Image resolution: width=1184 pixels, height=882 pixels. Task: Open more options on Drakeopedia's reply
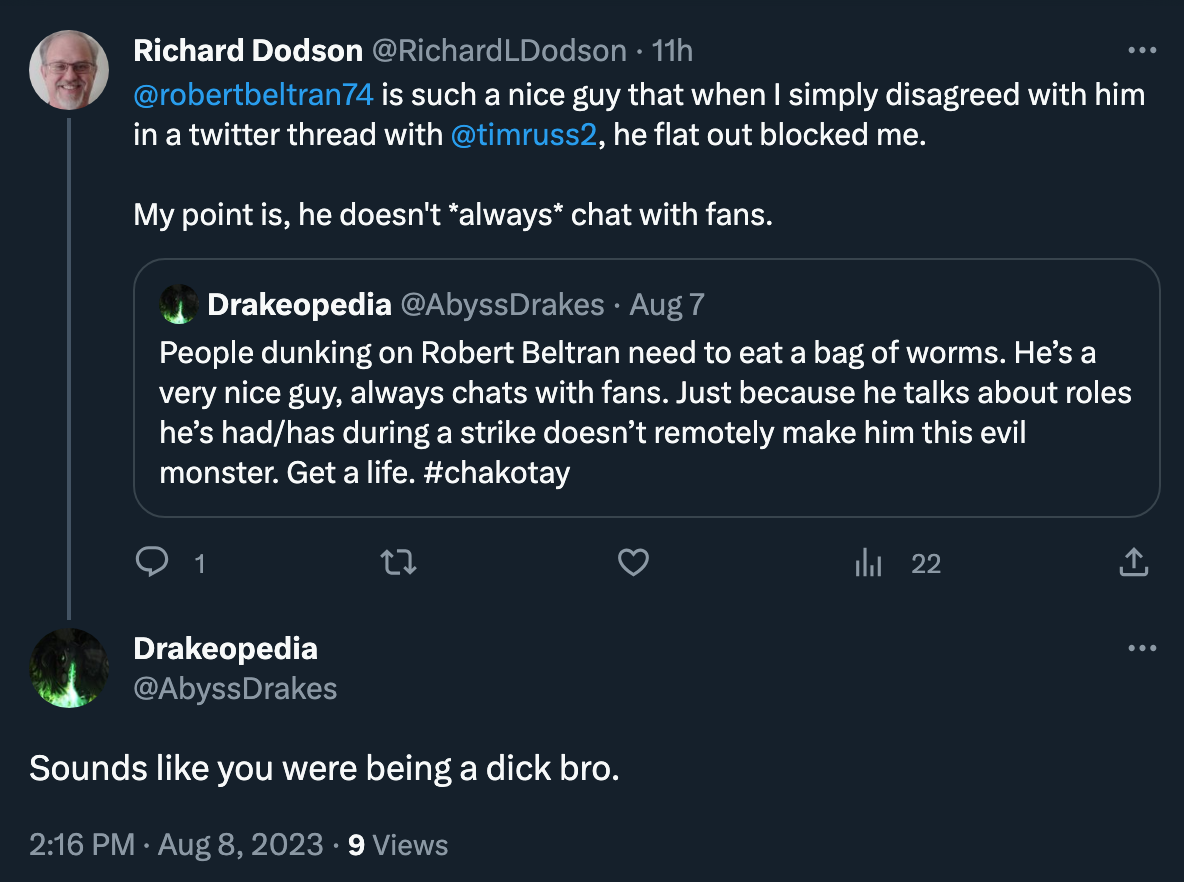click(x=1142, y=648)
